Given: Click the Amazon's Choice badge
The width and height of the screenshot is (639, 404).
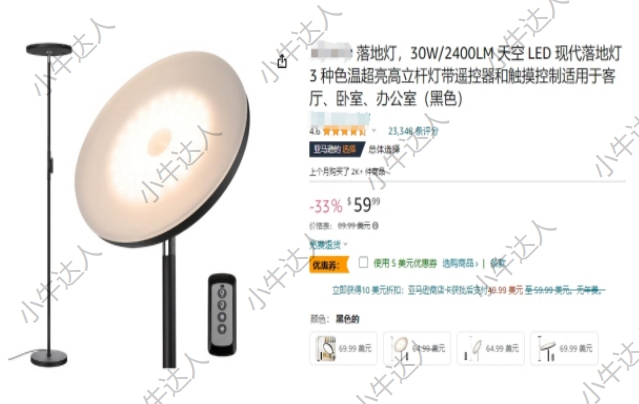Looking at the screenshot, I should 337,150.
